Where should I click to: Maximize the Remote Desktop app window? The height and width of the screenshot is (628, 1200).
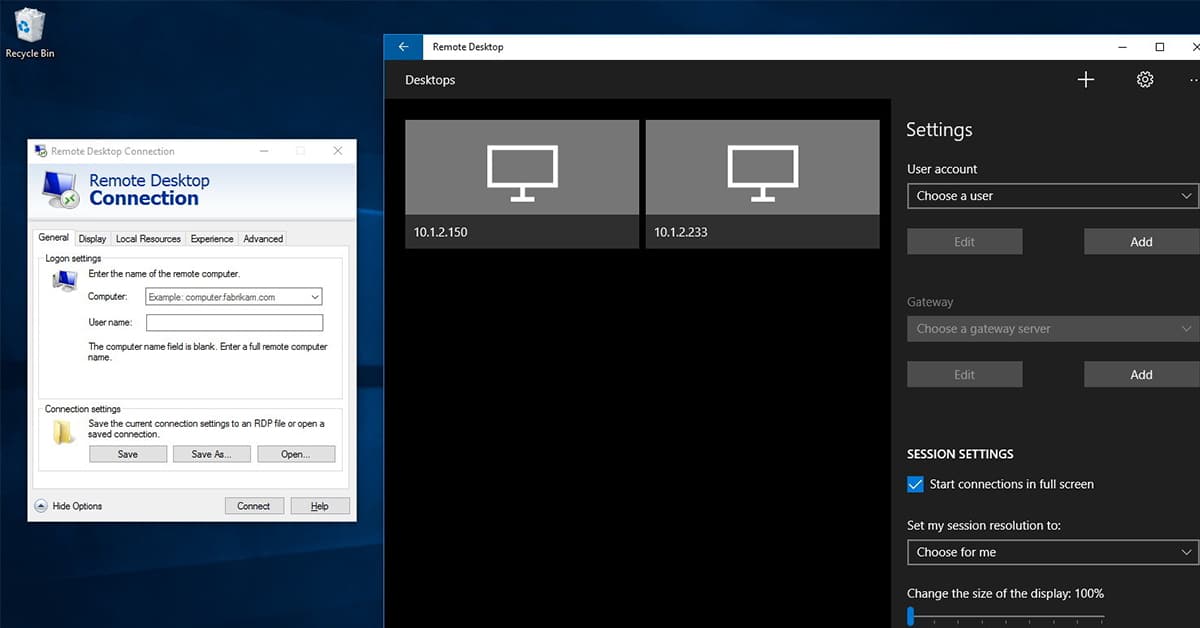(x=1160, y=47)
